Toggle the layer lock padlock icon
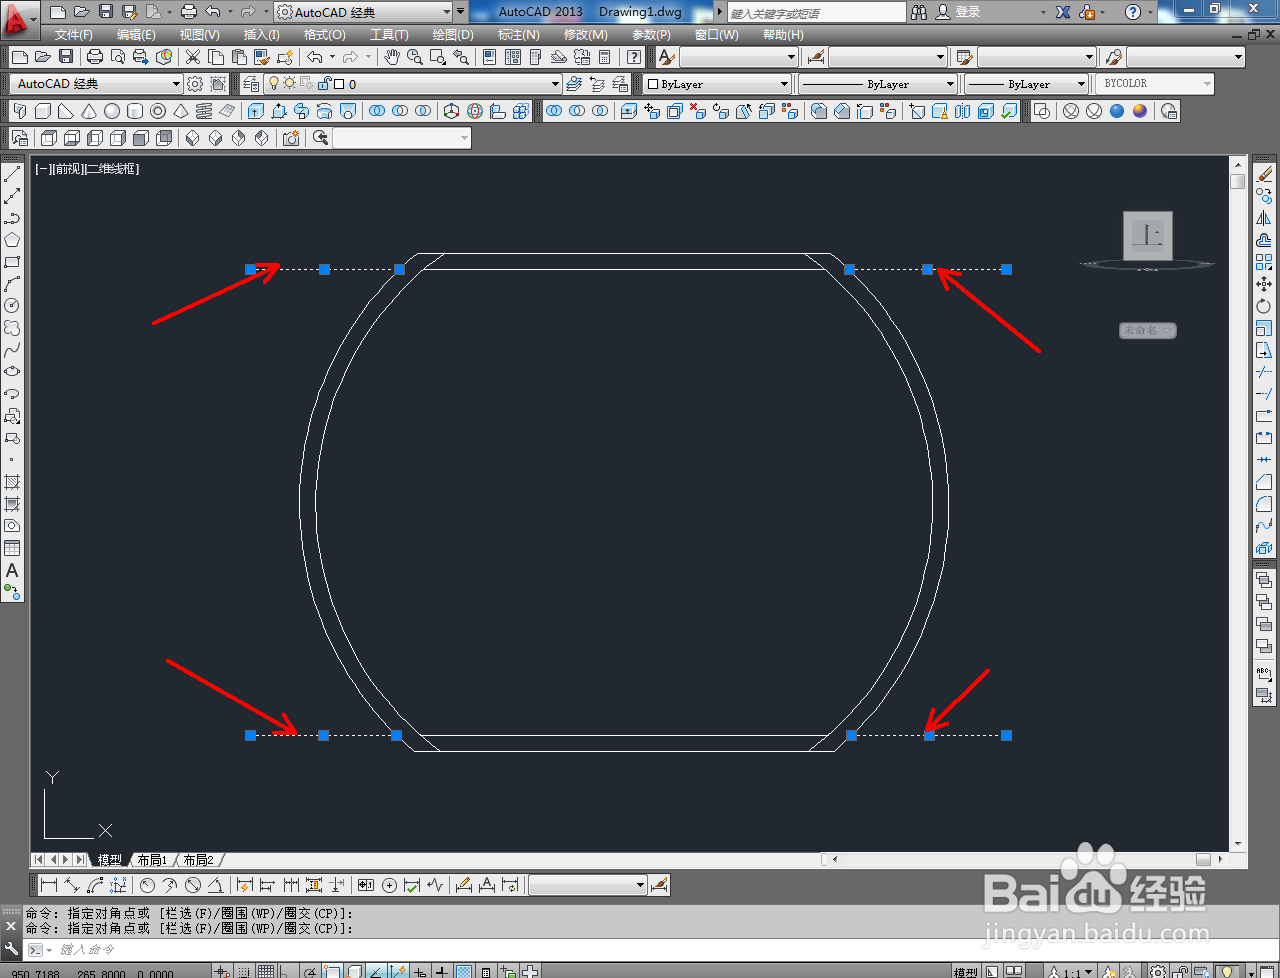This screenshot has height=978, width=1280. pyautogui.click(x=325, y=84)
